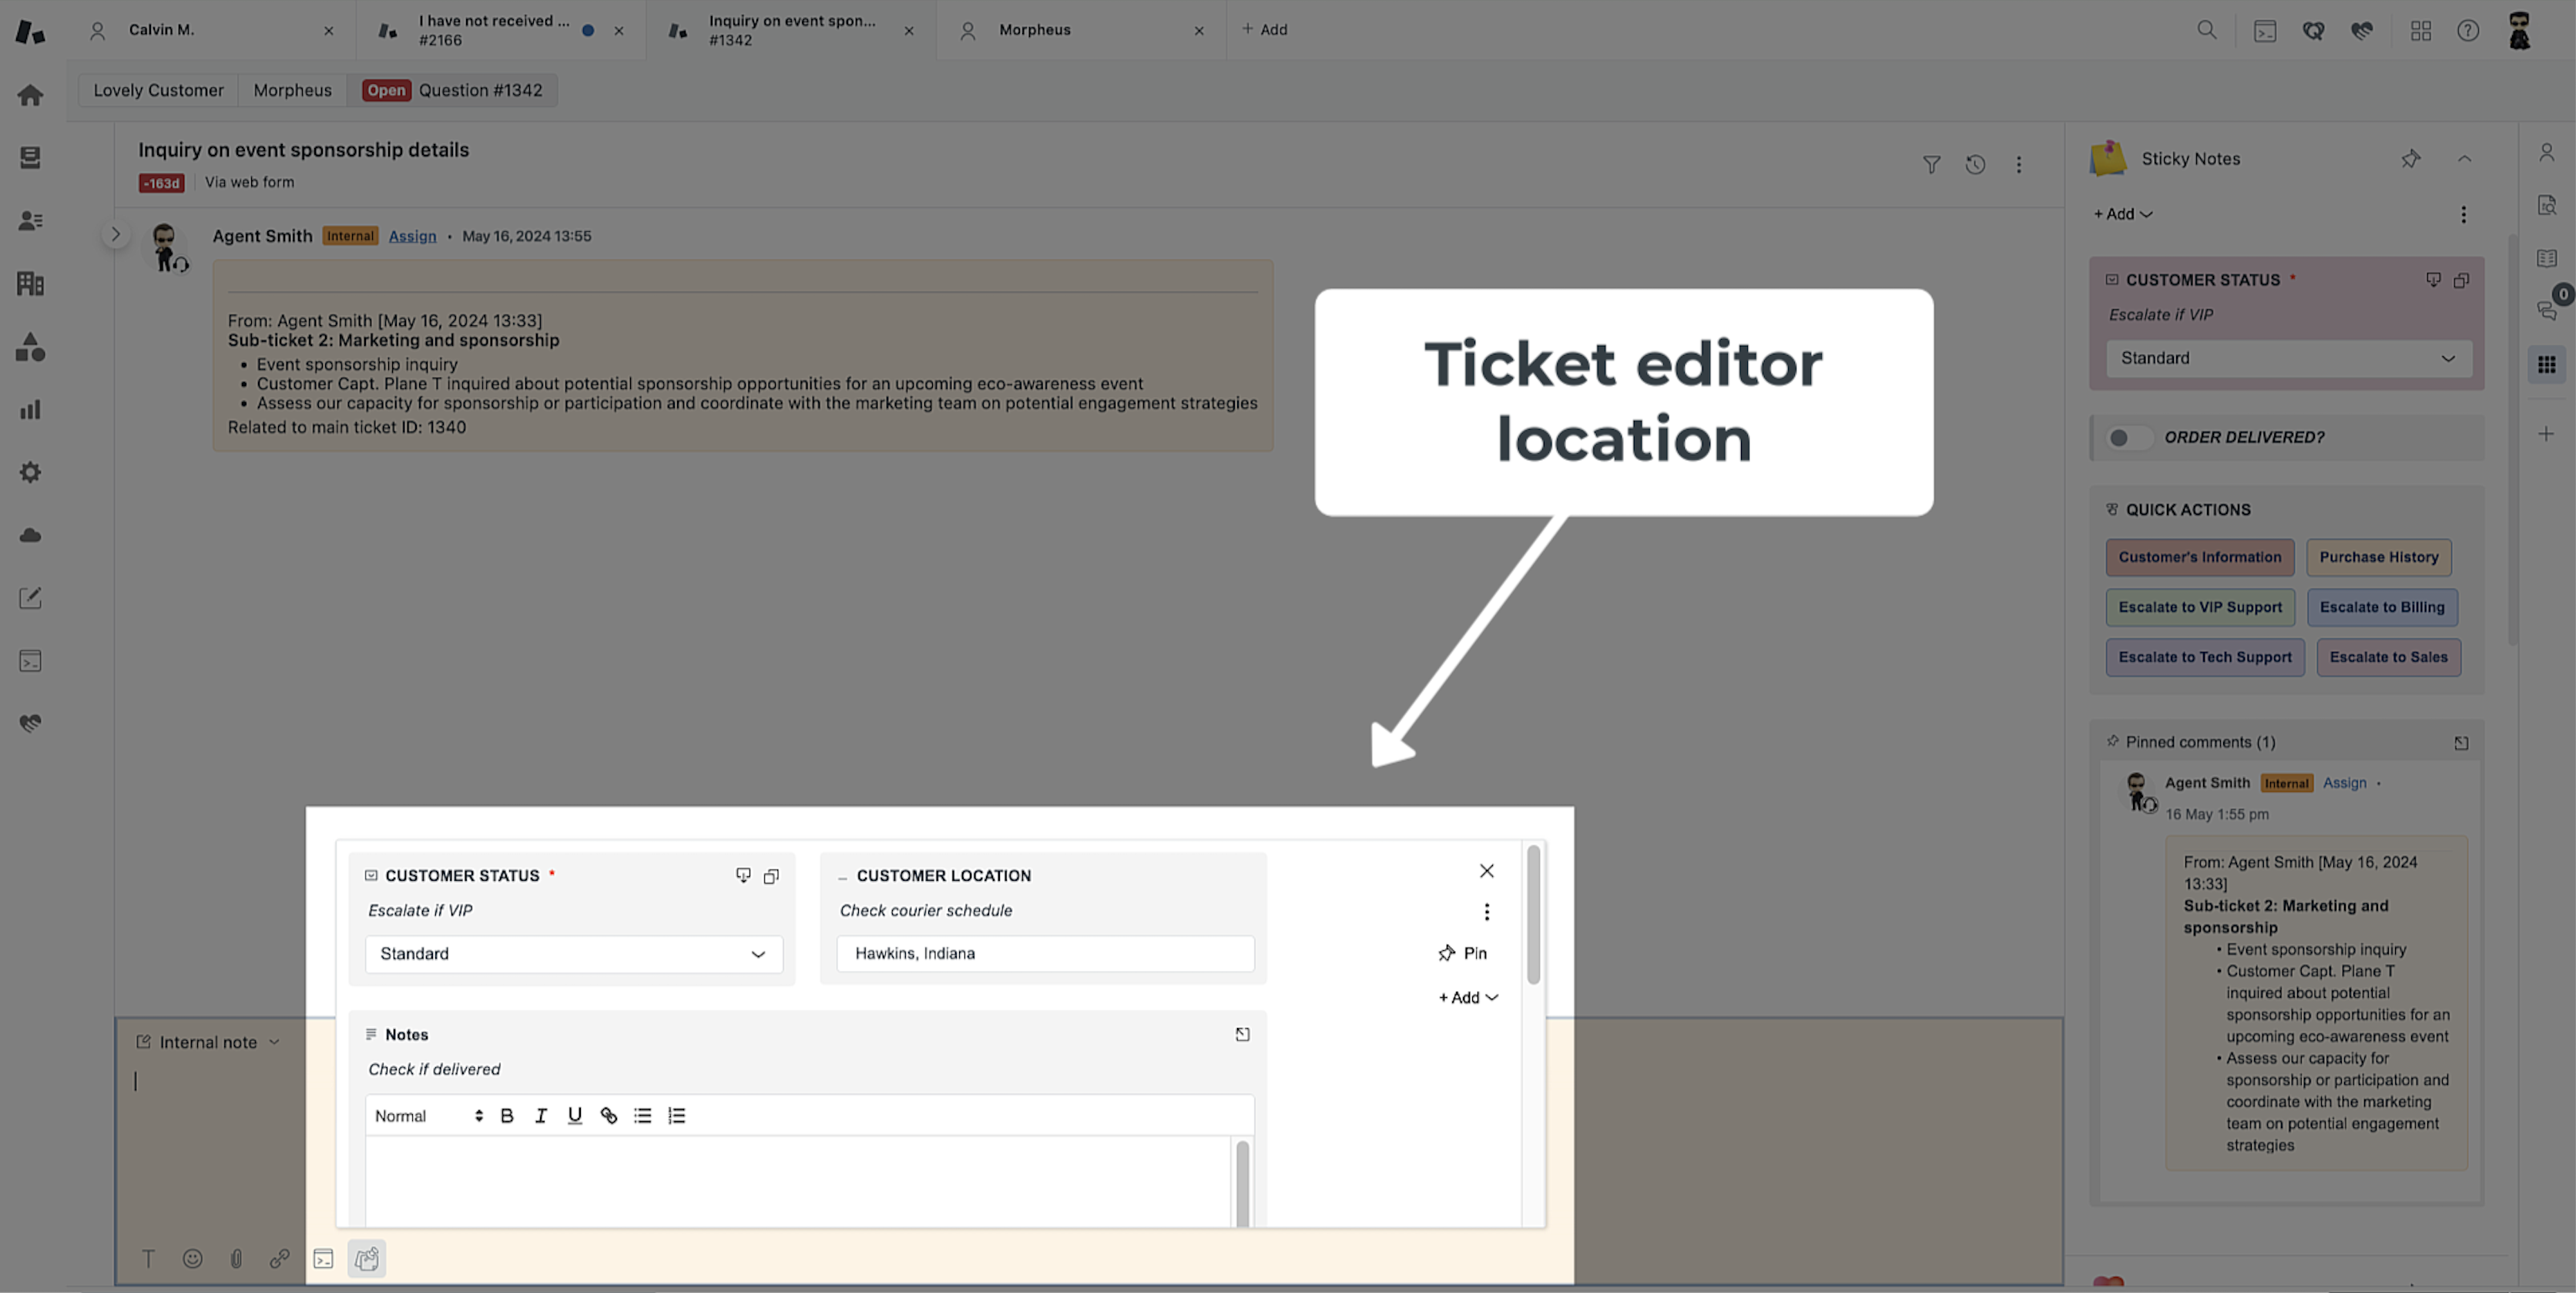Viewport: 2576px width, 1293px height.
Task: Click Purchase History quick action
Action: [x=2378, y=558]
